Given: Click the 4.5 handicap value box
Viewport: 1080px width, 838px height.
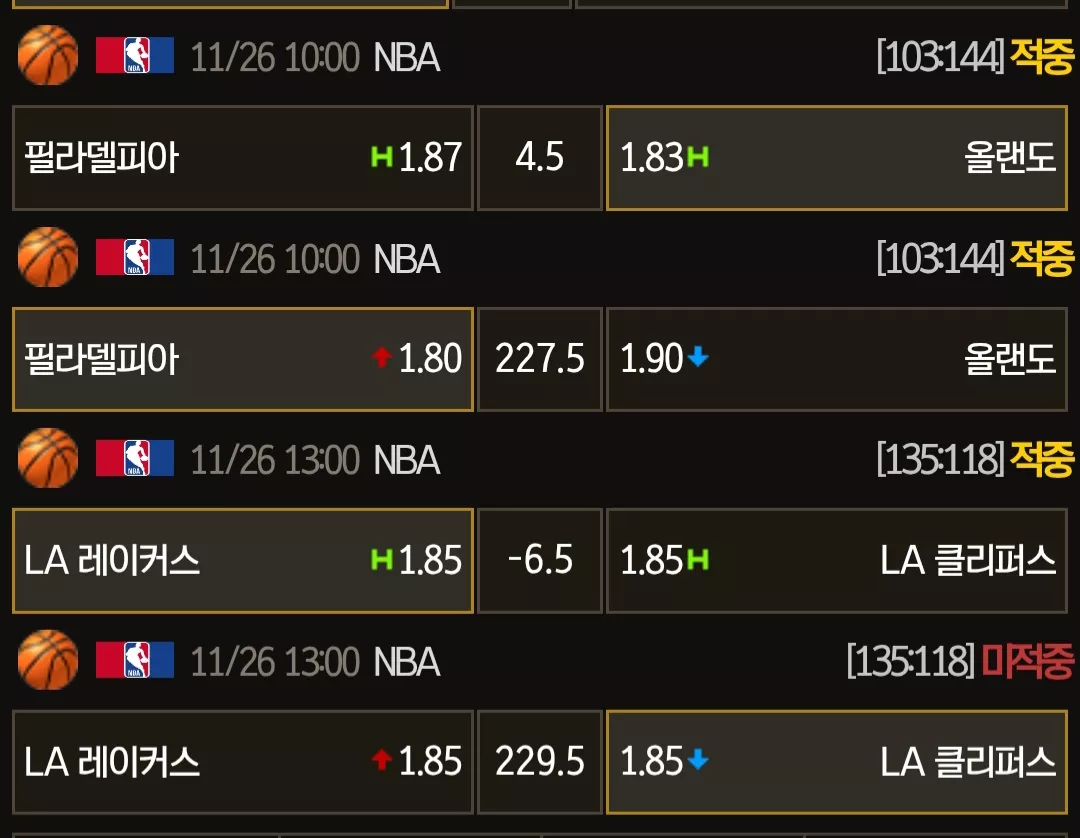Looking at the screenshot, I should point(540,158).
